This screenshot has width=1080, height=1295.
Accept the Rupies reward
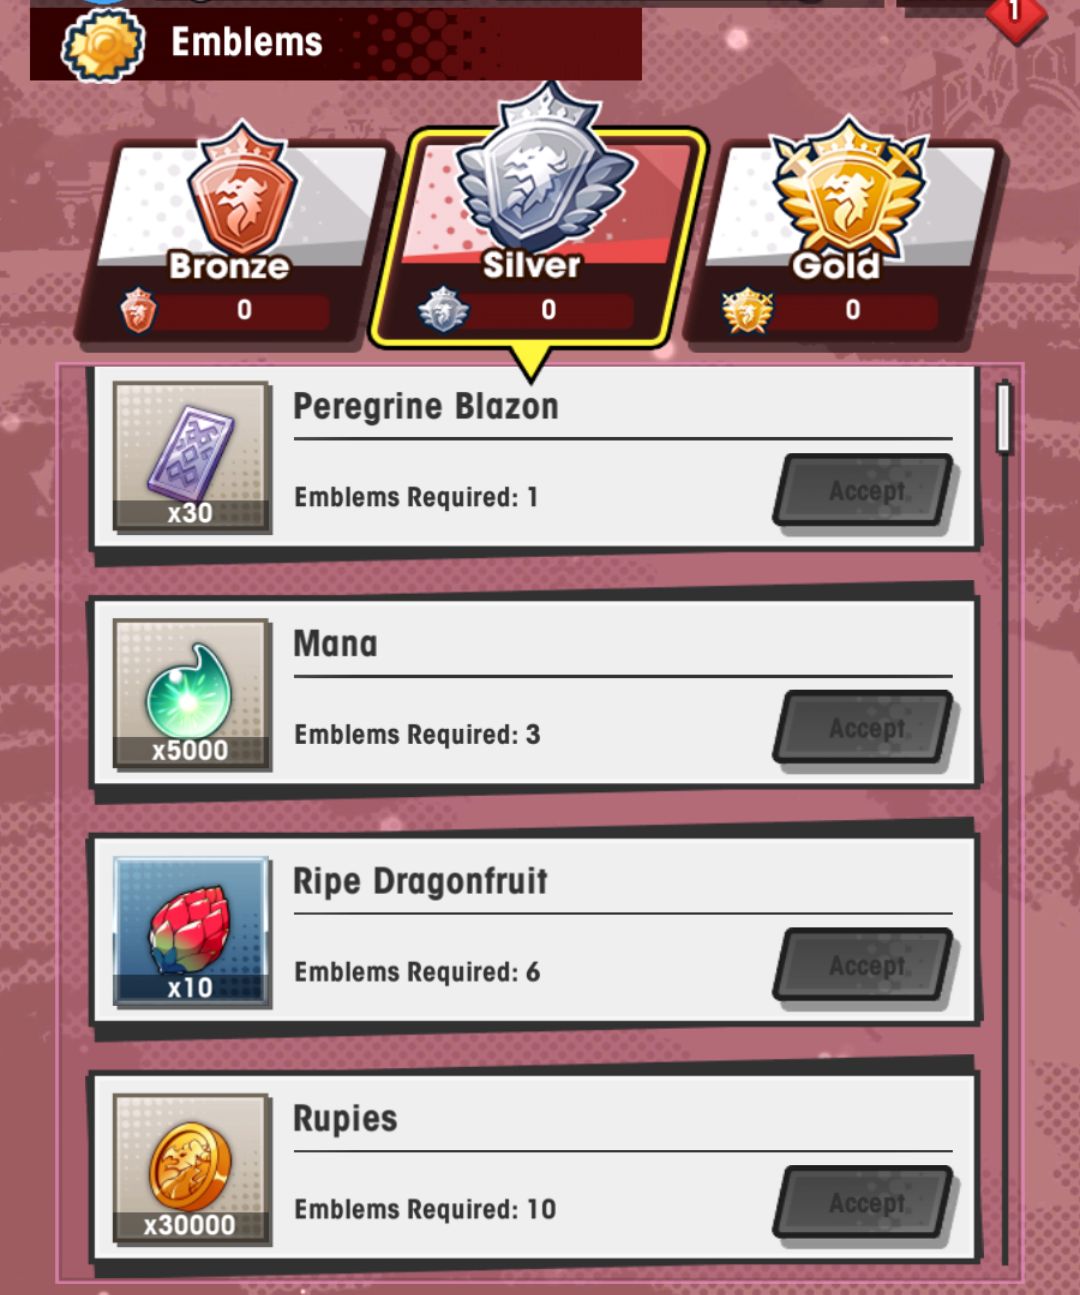click(x=864, y=1202)
